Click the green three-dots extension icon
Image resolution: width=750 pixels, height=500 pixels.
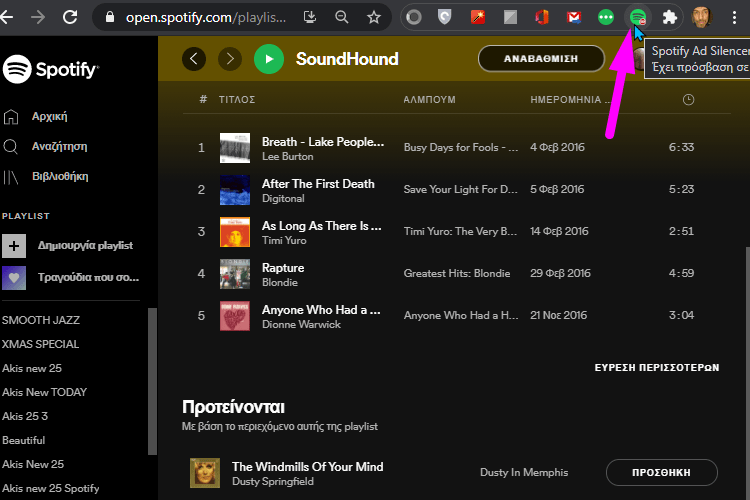pos(606,18)
